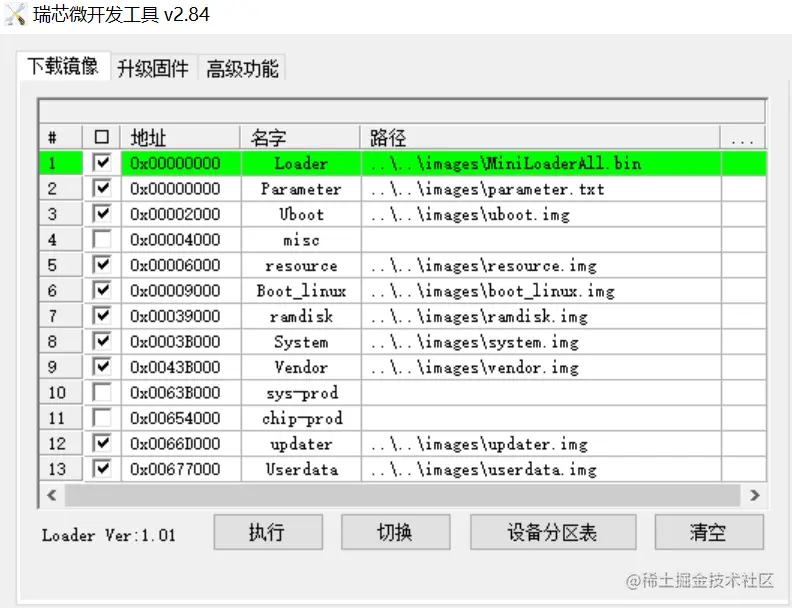
Task: Uncheck the Boot_linux row checkbox
Action: (102, 290)
